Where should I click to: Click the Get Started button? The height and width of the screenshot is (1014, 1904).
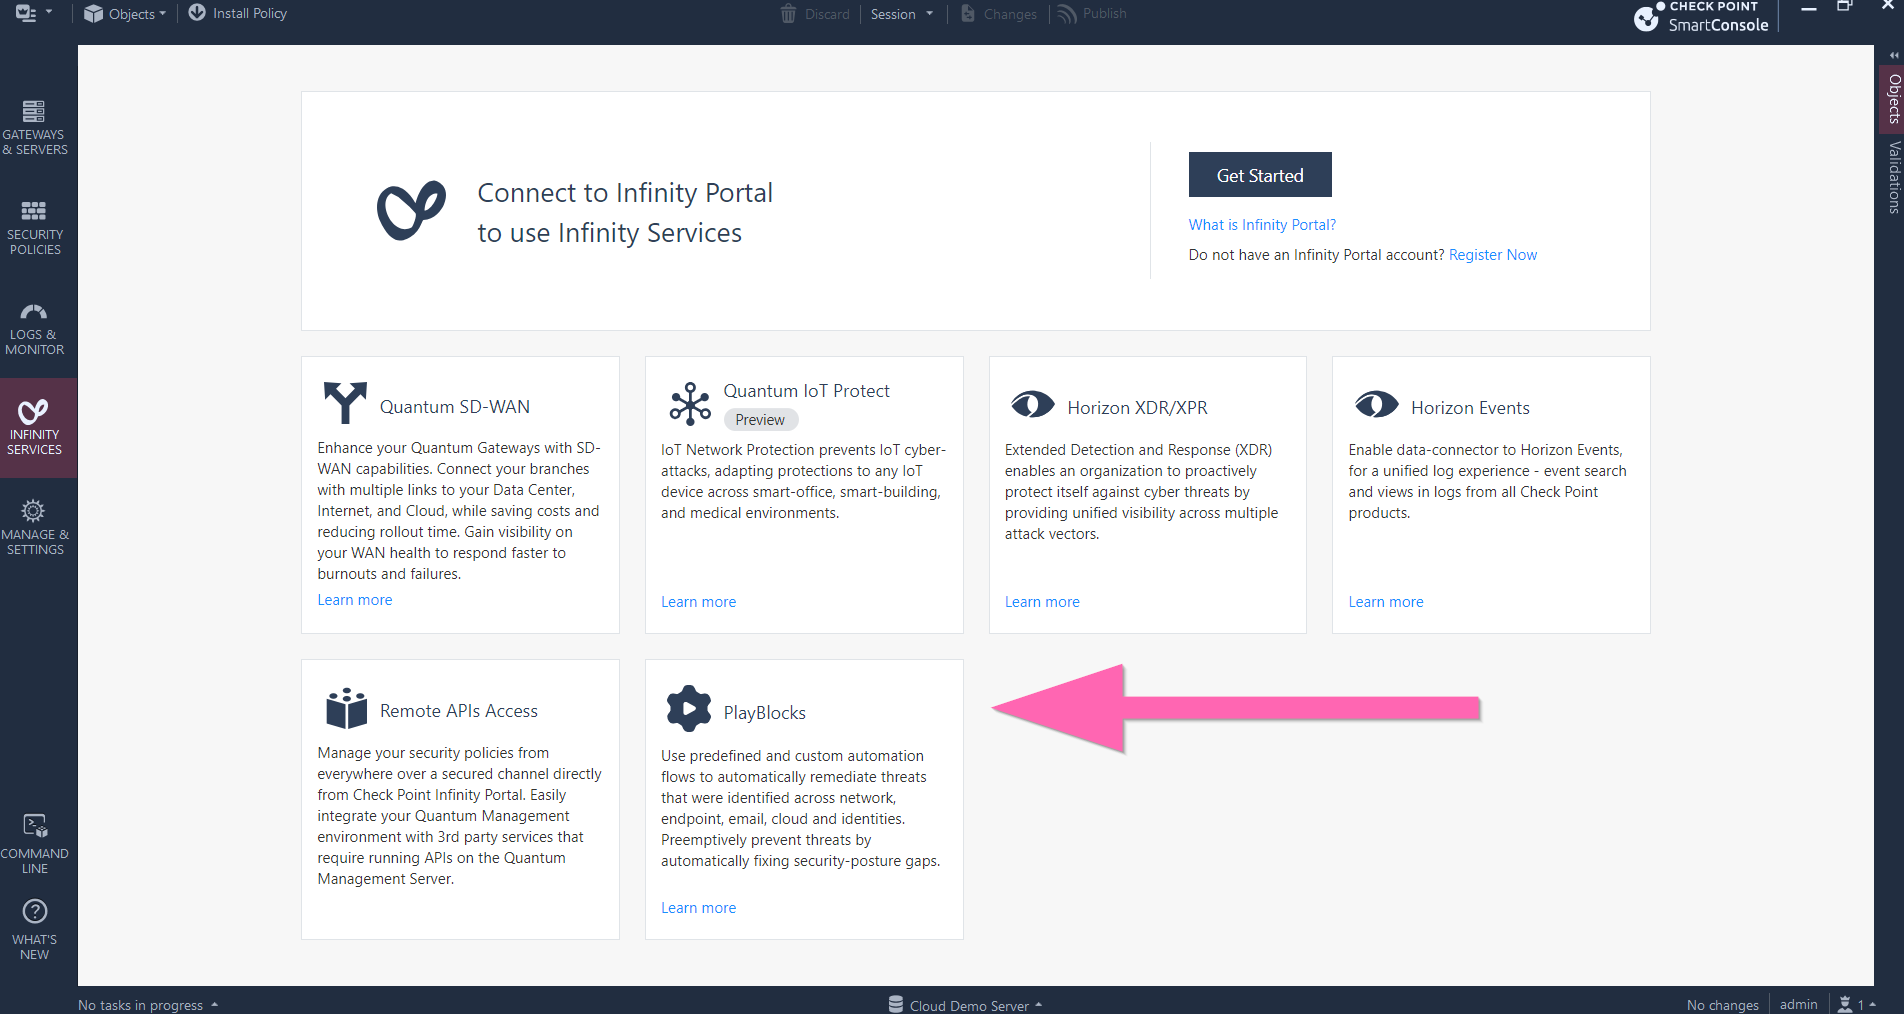click(x=1260, y=174)
